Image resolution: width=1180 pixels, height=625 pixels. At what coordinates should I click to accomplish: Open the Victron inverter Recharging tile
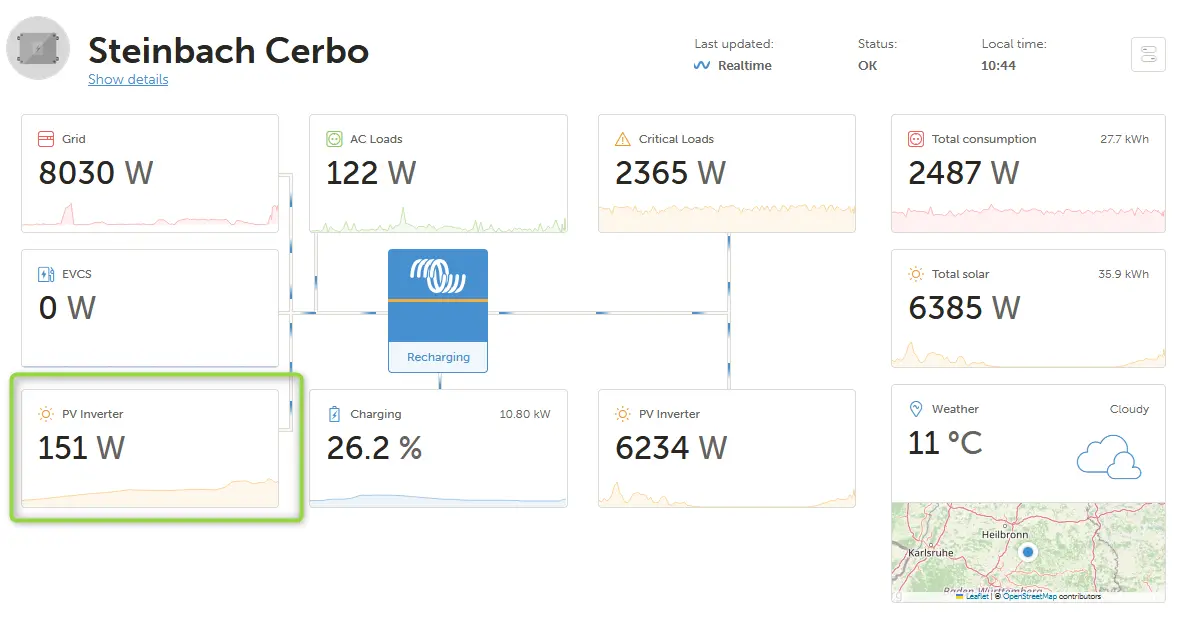coord(438,310)
